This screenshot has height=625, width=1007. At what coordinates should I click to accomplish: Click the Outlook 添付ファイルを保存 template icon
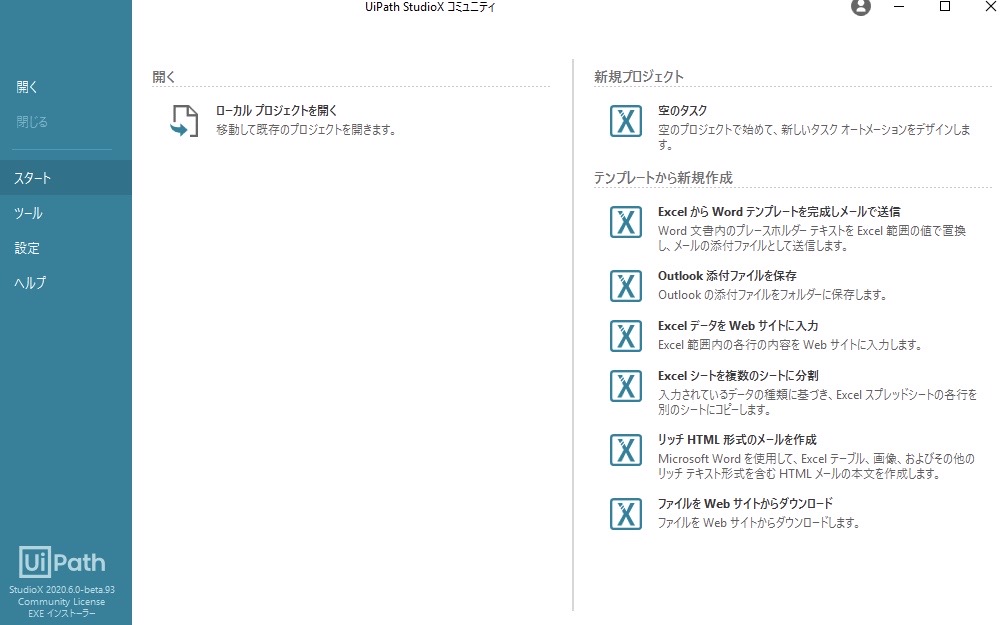tap(626, 286)
